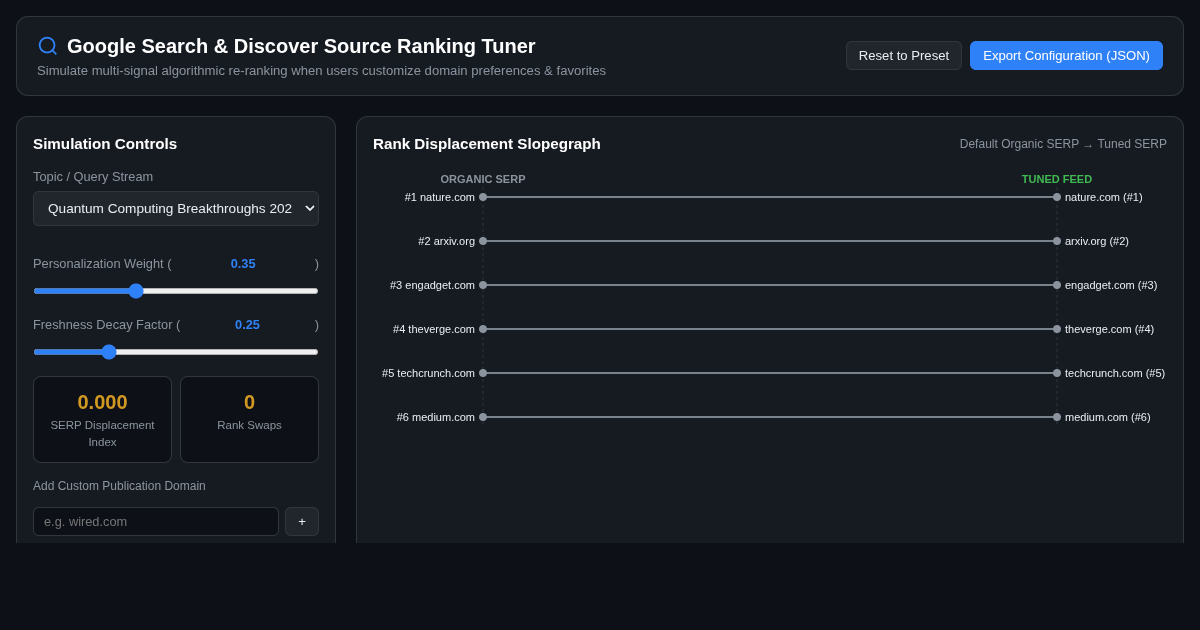Click Reset to Preset button
Image resolution: width=1200 pixels, height=630 pixels.
point(904,55)
